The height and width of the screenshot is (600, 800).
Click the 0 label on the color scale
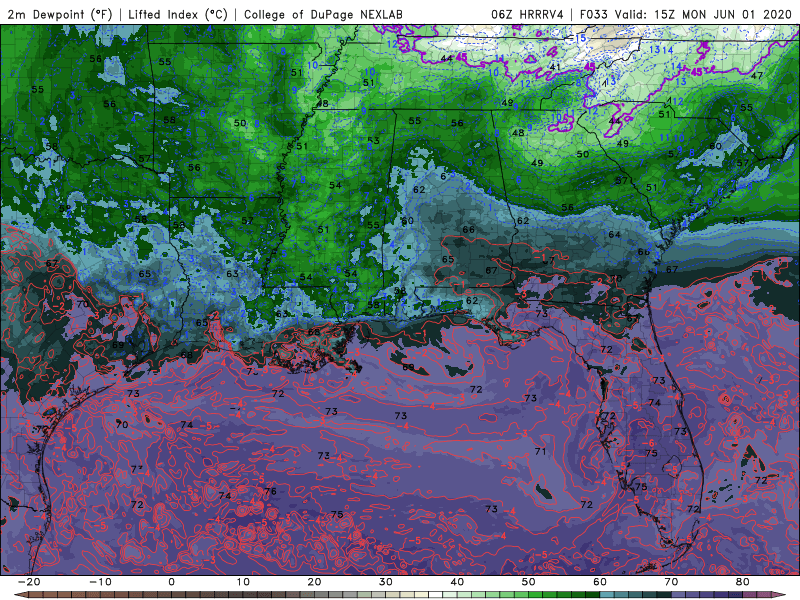171,582
